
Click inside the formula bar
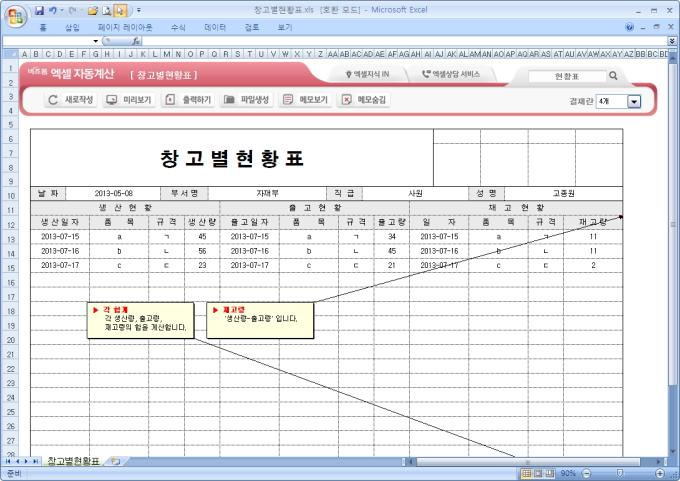click(x=403, y=41)
